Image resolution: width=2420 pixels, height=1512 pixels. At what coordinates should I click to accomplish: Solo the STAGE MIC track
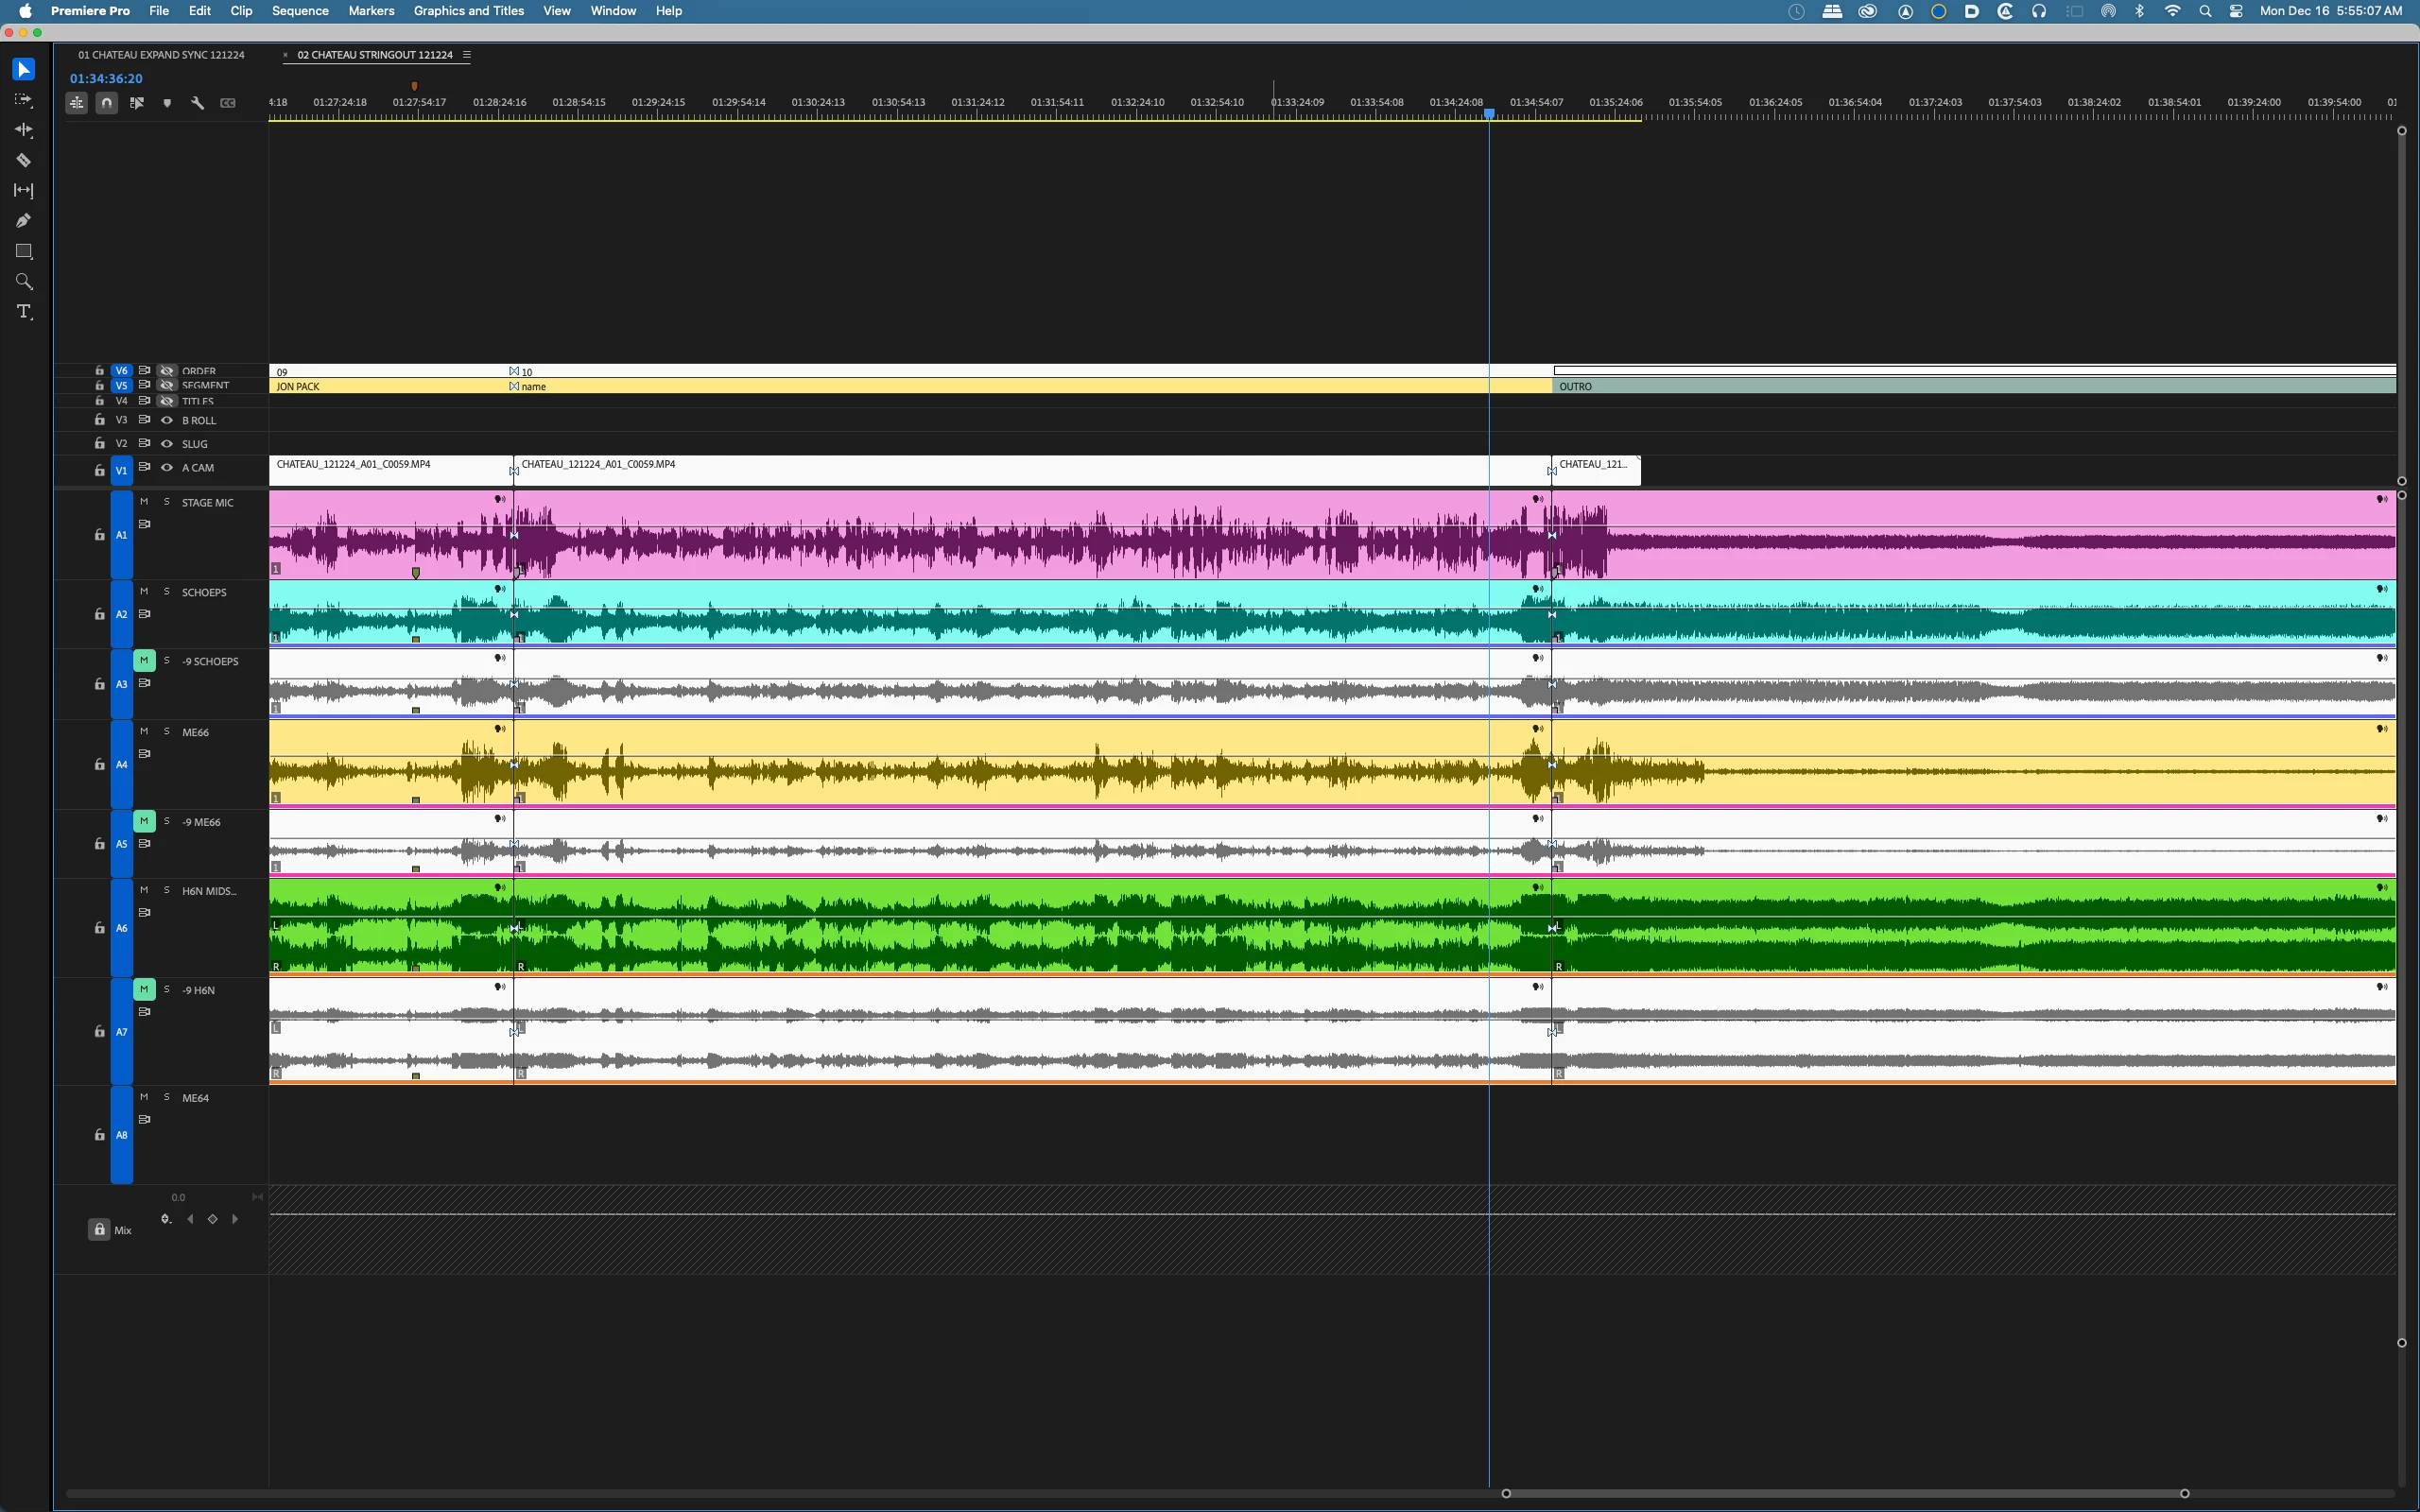tap(167, 502)
